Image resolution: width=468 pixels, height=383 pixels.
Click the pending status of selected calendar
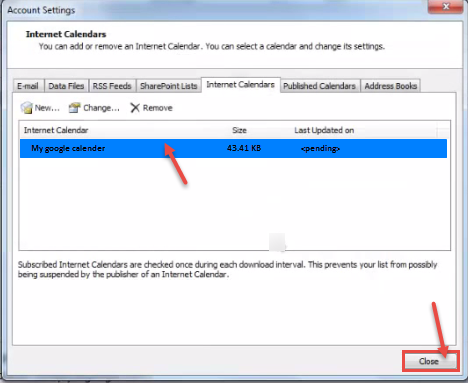[320, 148]
